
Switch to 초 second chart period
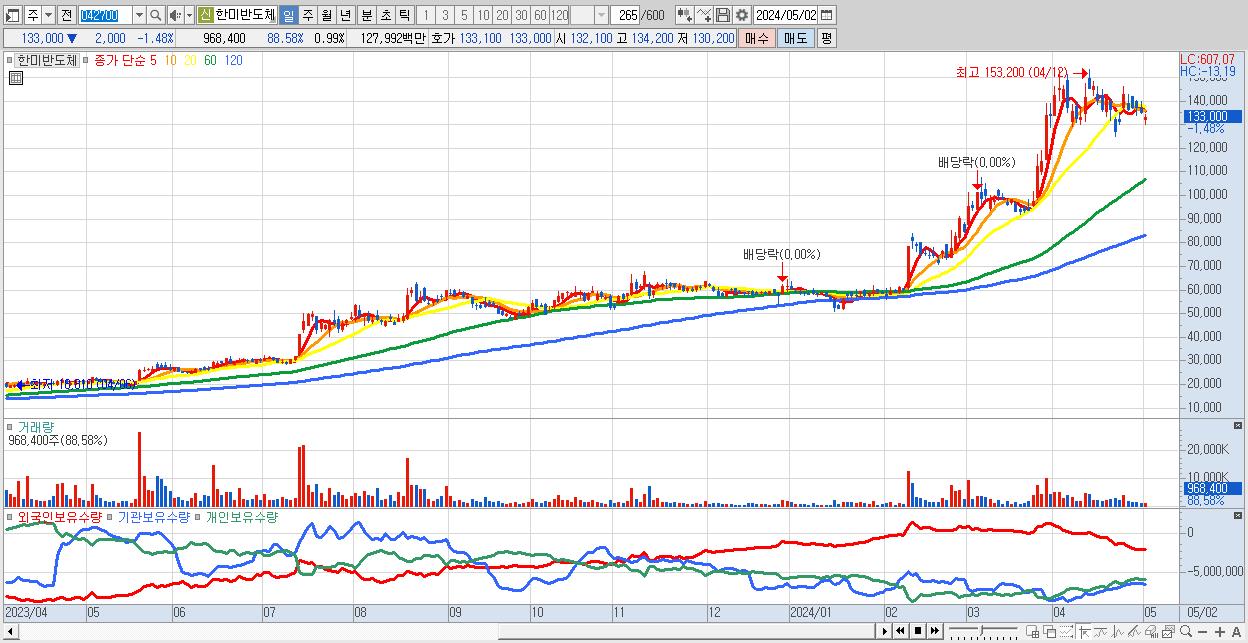point(385,15)
